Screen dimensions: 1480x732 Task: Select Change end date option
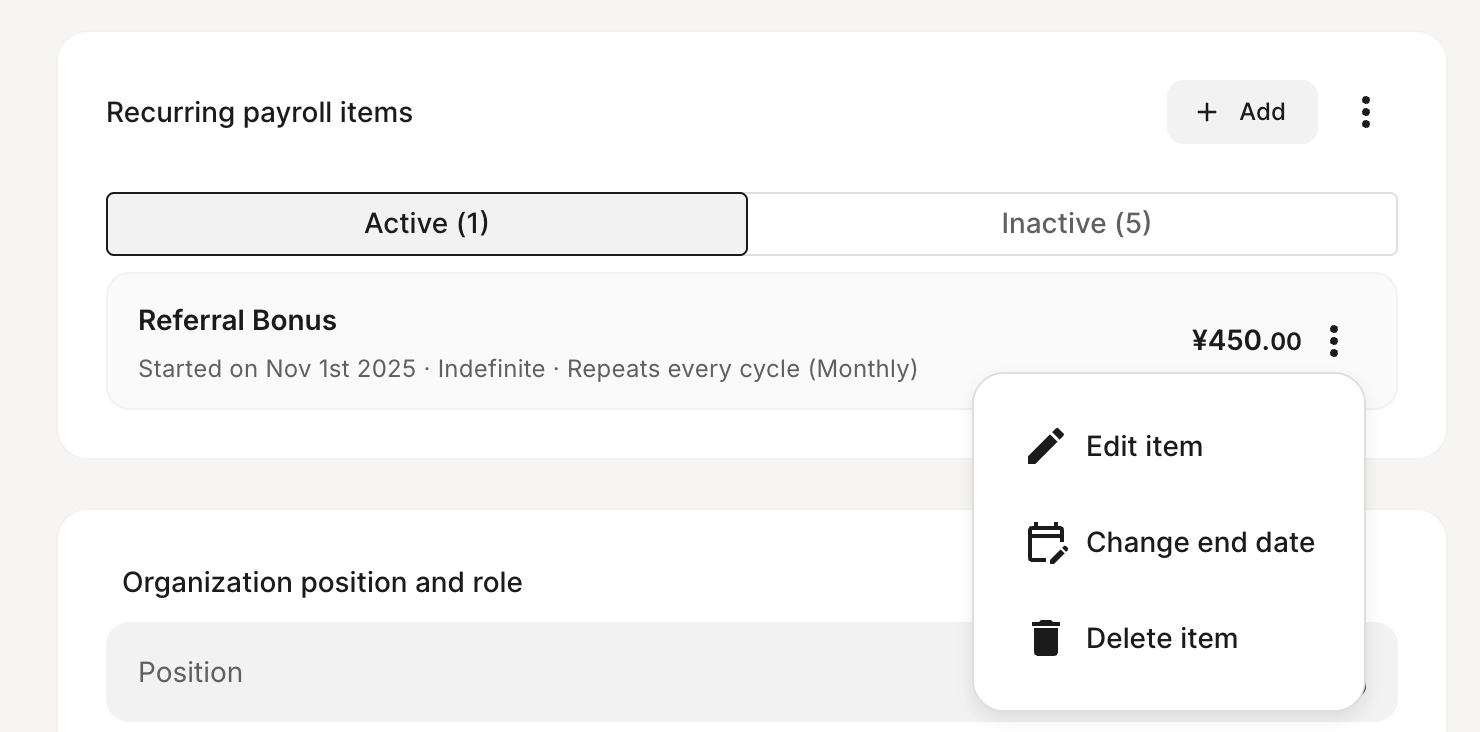pyautogui.click(x=1200, y=542)
